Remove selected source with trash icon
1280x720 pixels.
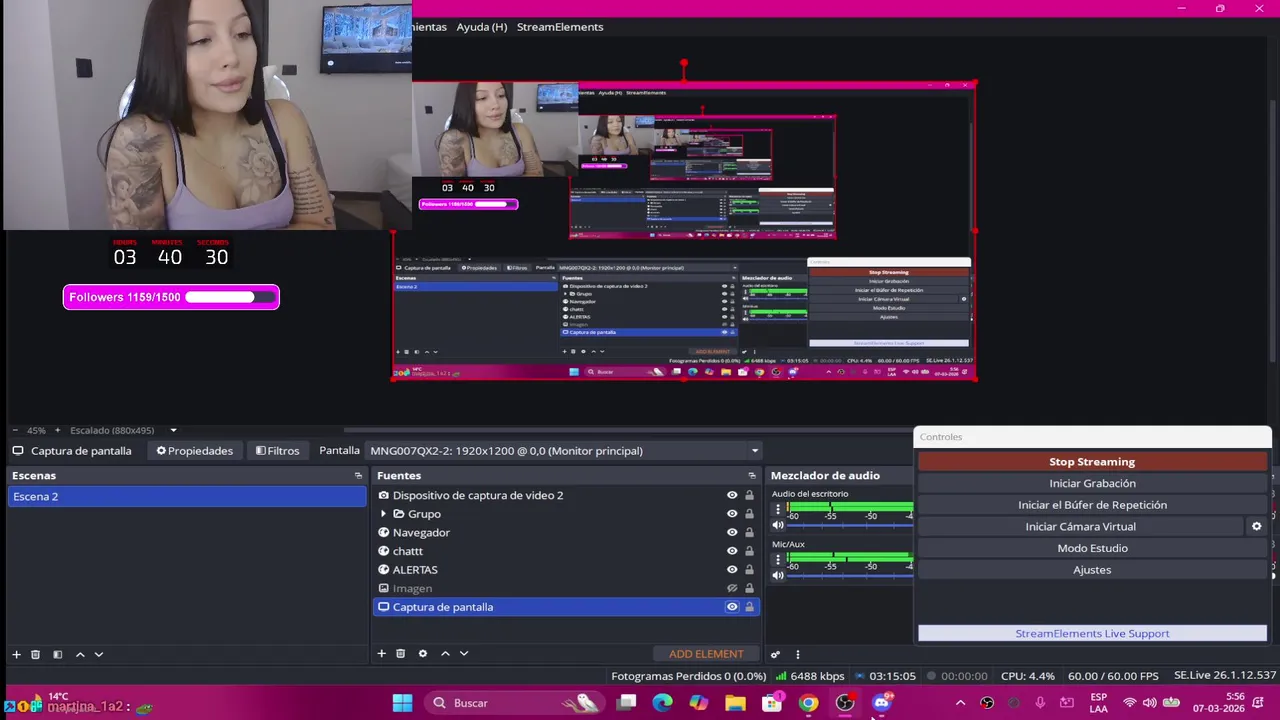point(400,654)
